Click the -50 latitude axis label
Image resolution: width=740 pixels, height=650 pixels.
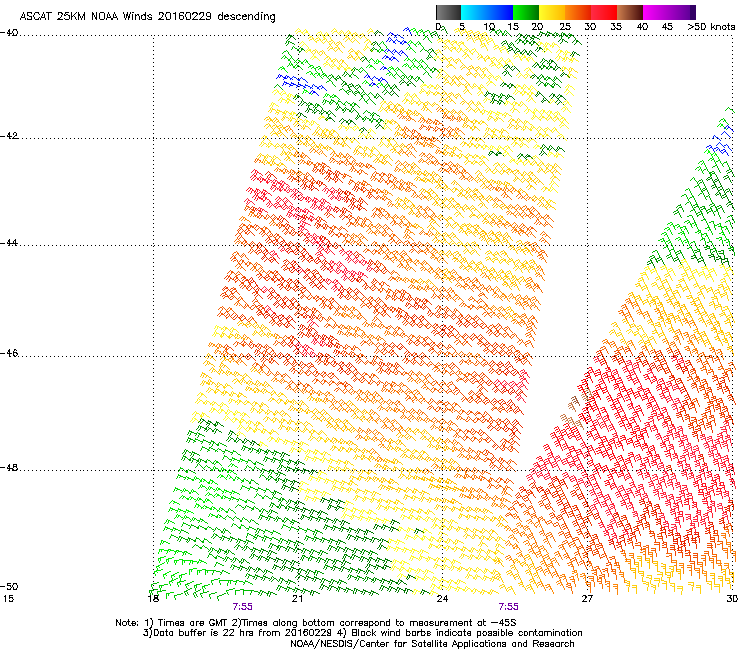click(9, 586)
